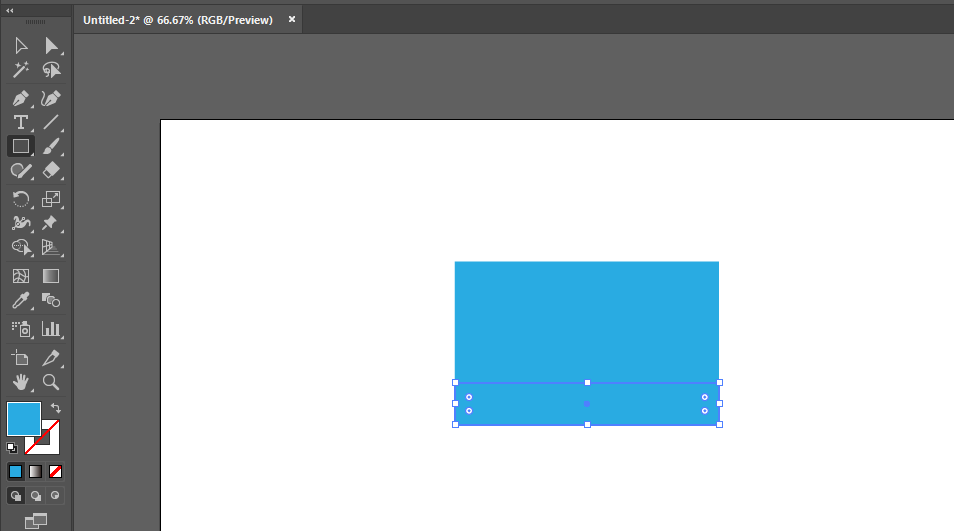The image size is (954, 531).
Task: Click the top-center bounding box handle
Action: [x=587, y=383]
